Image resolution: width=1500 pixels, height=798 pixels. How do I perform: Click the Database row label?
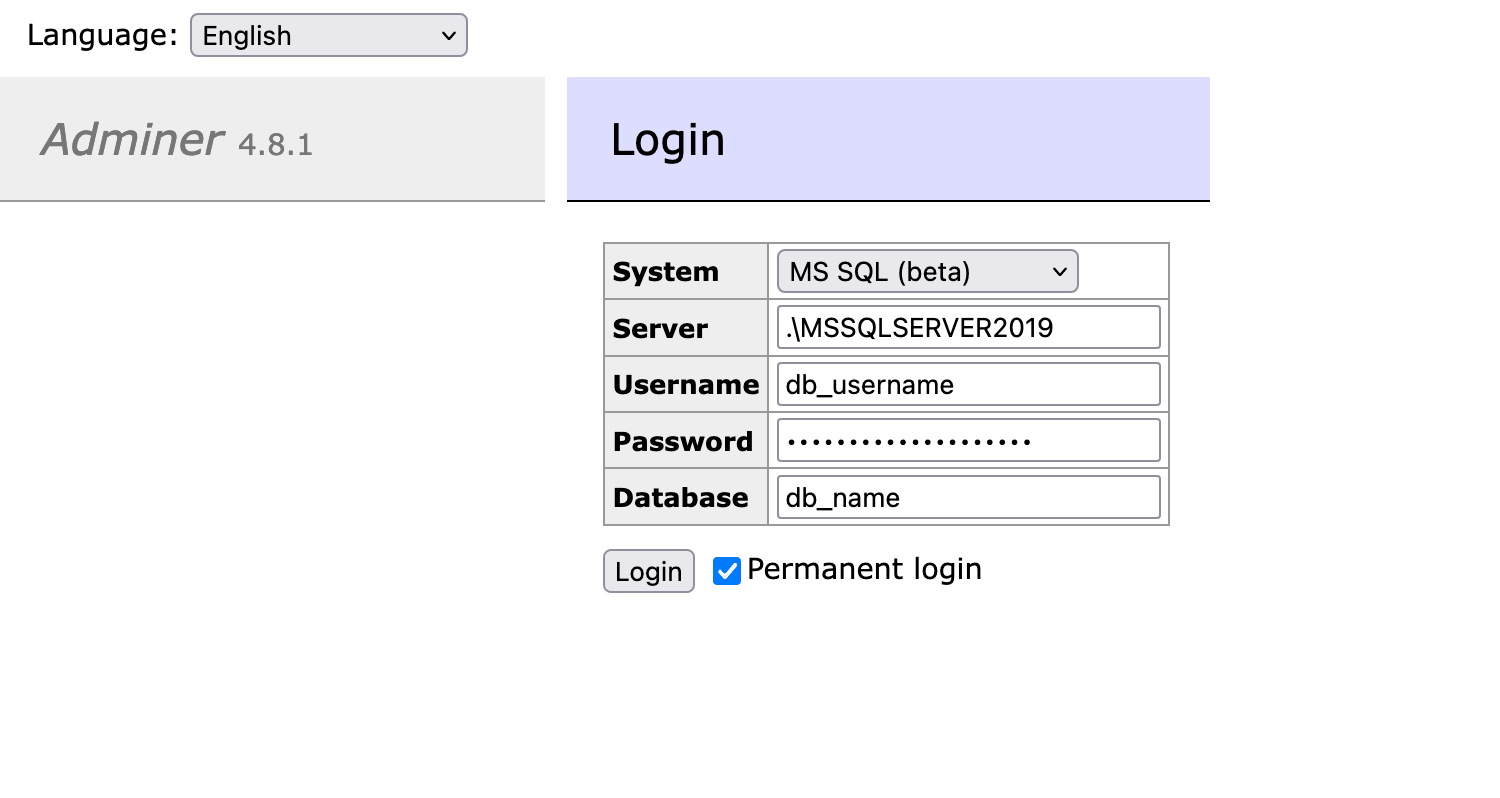pyautogui.click(x=680, y=498)
